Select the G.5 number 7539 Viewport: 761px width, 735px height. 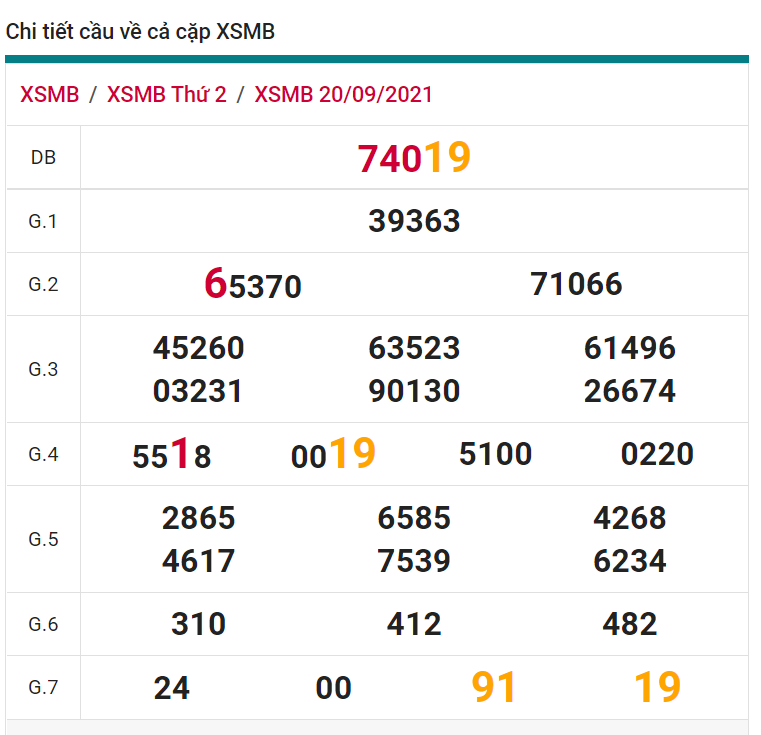(414, 561)
